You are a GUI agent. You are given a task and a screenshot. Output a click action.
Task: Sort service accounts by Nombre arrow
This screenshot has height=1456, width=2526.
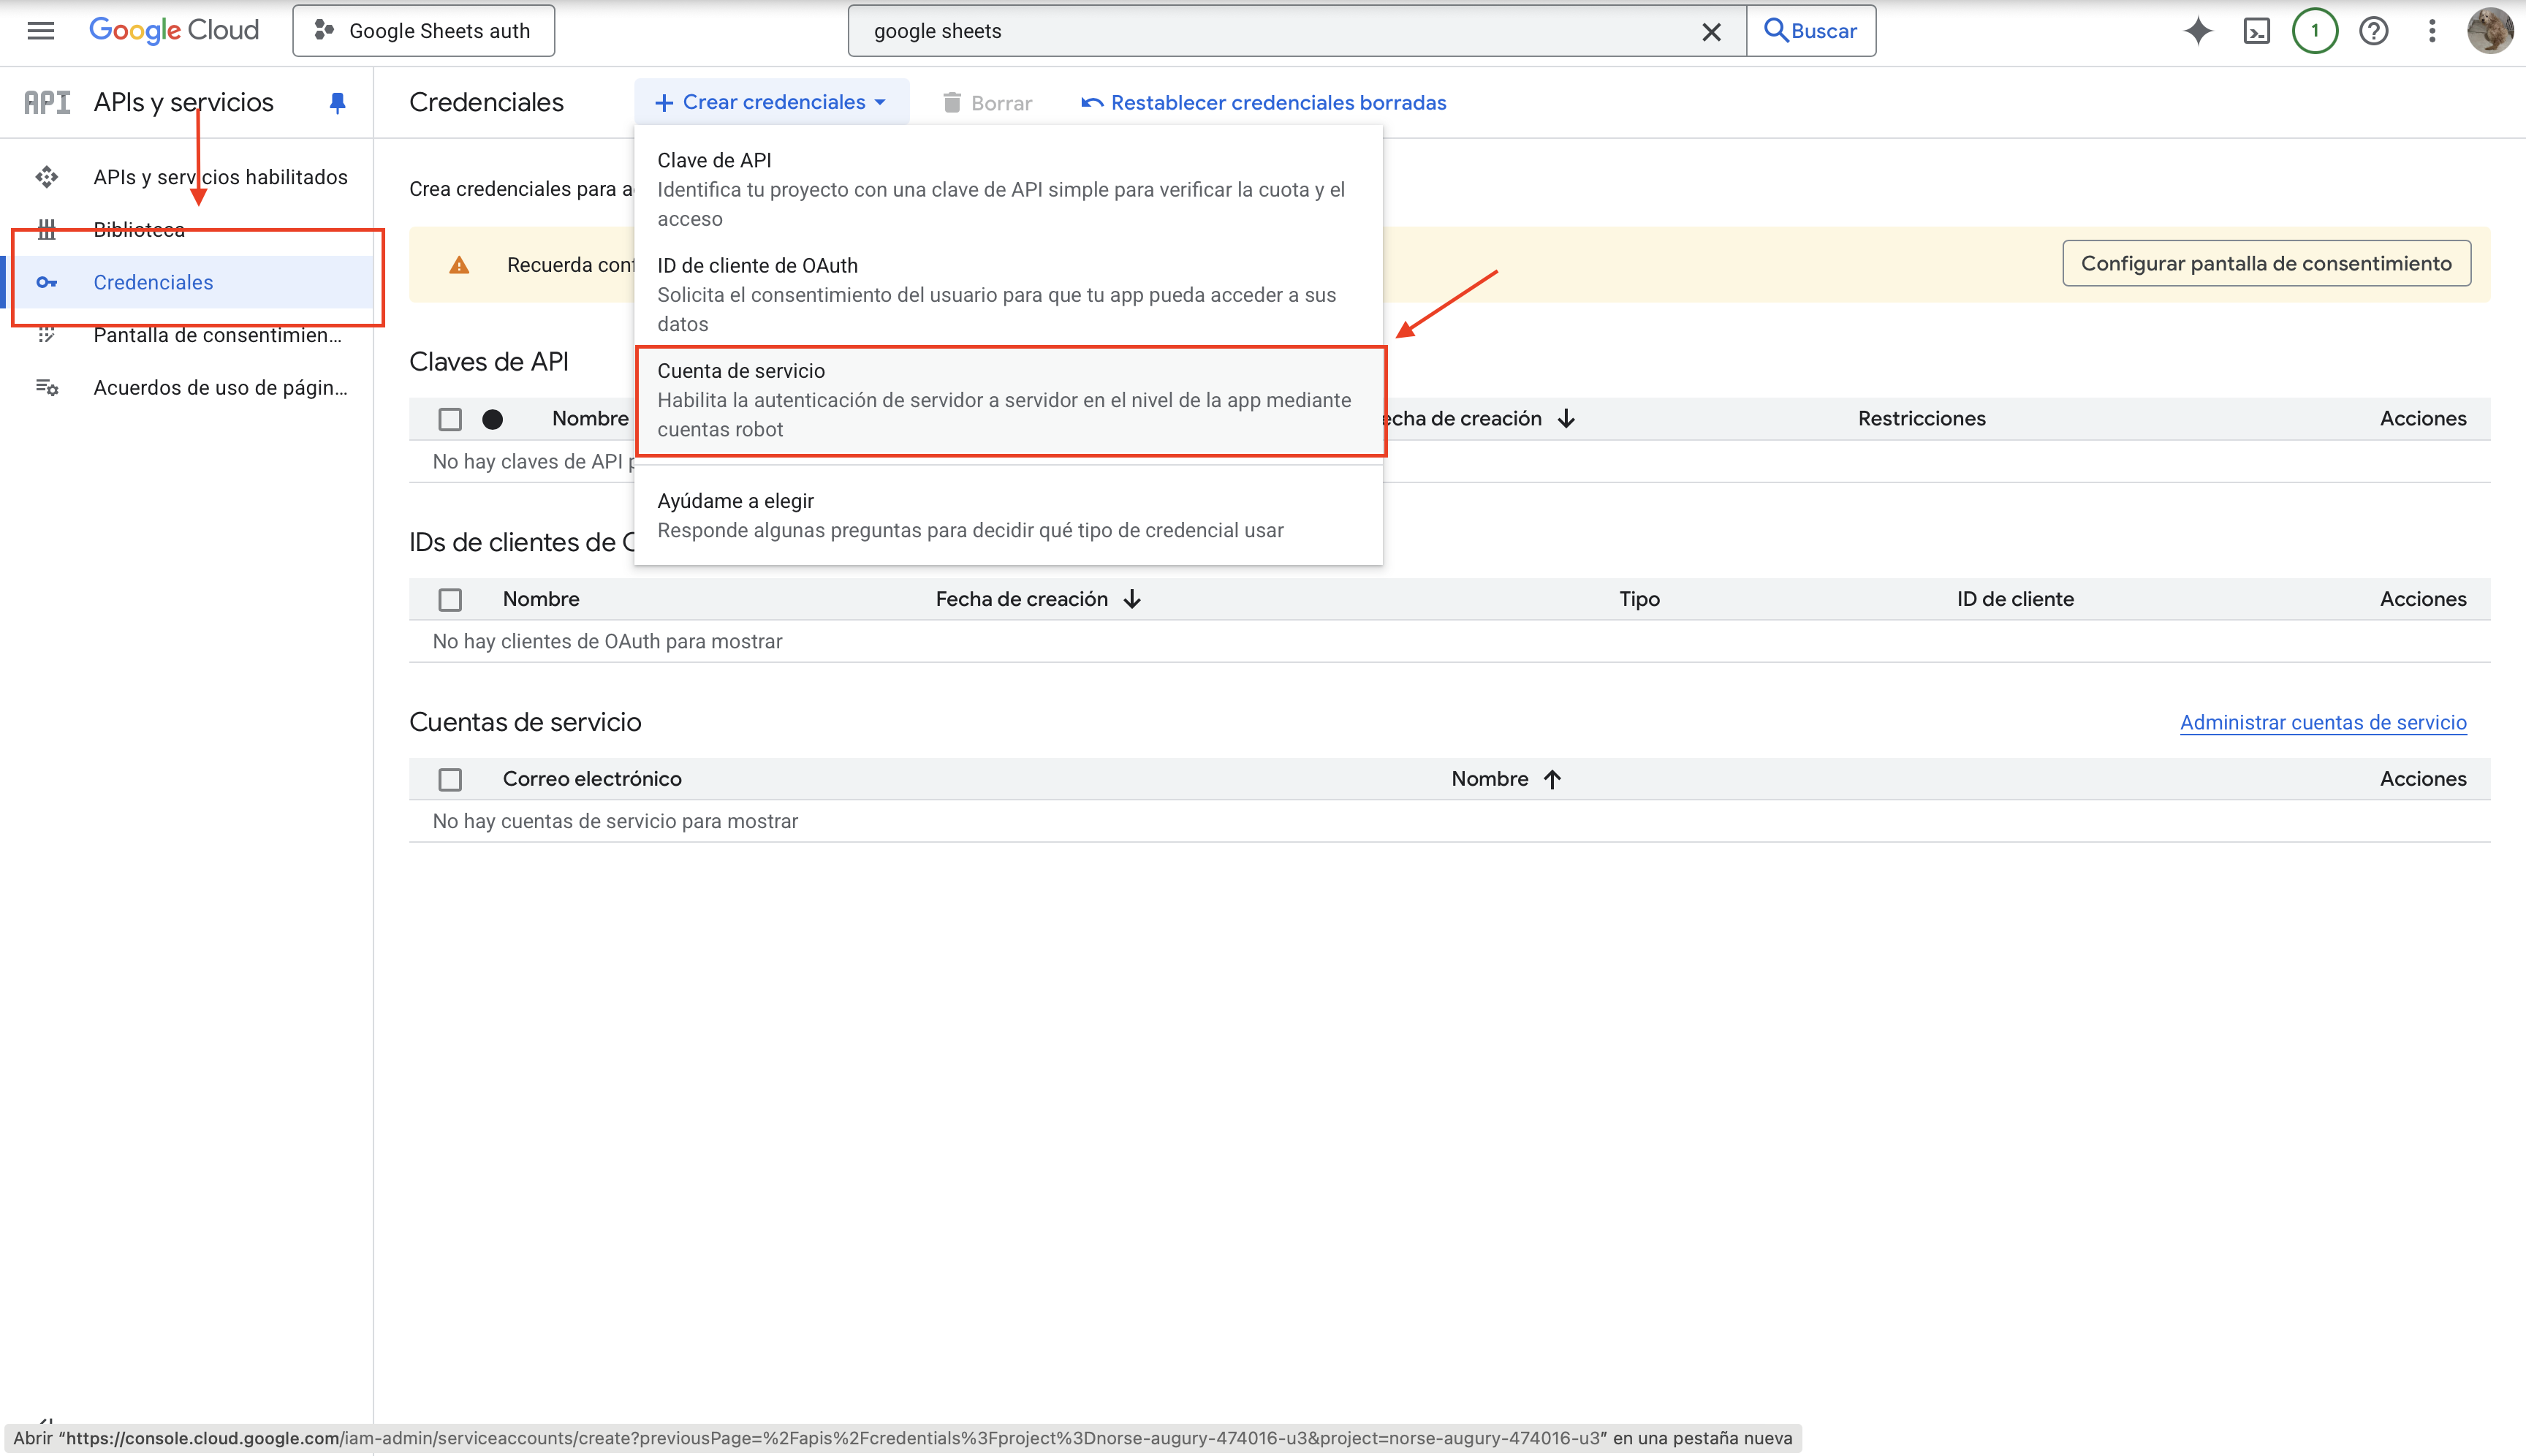[1552, 779]
